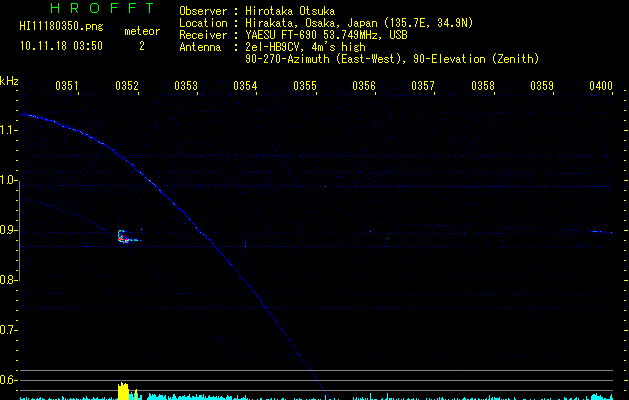Viewport: 629px width, 400px height.
Task: Click the 0.6 kHz axis label
Action: (x=8, y=380)
